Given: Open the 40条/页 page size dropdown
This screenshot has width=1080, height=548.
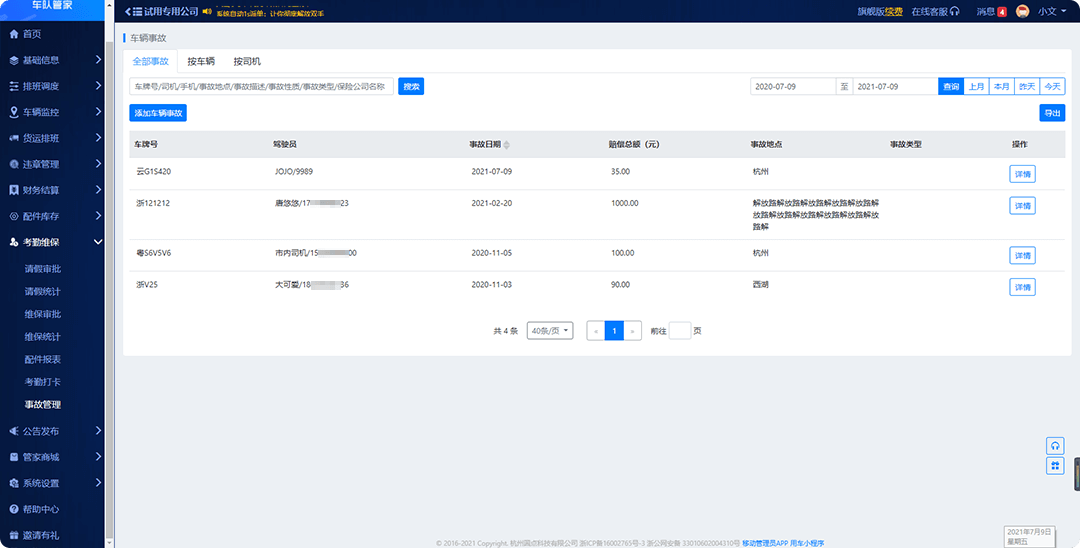Looking at the screenshot, I should [x=549, y=330].
